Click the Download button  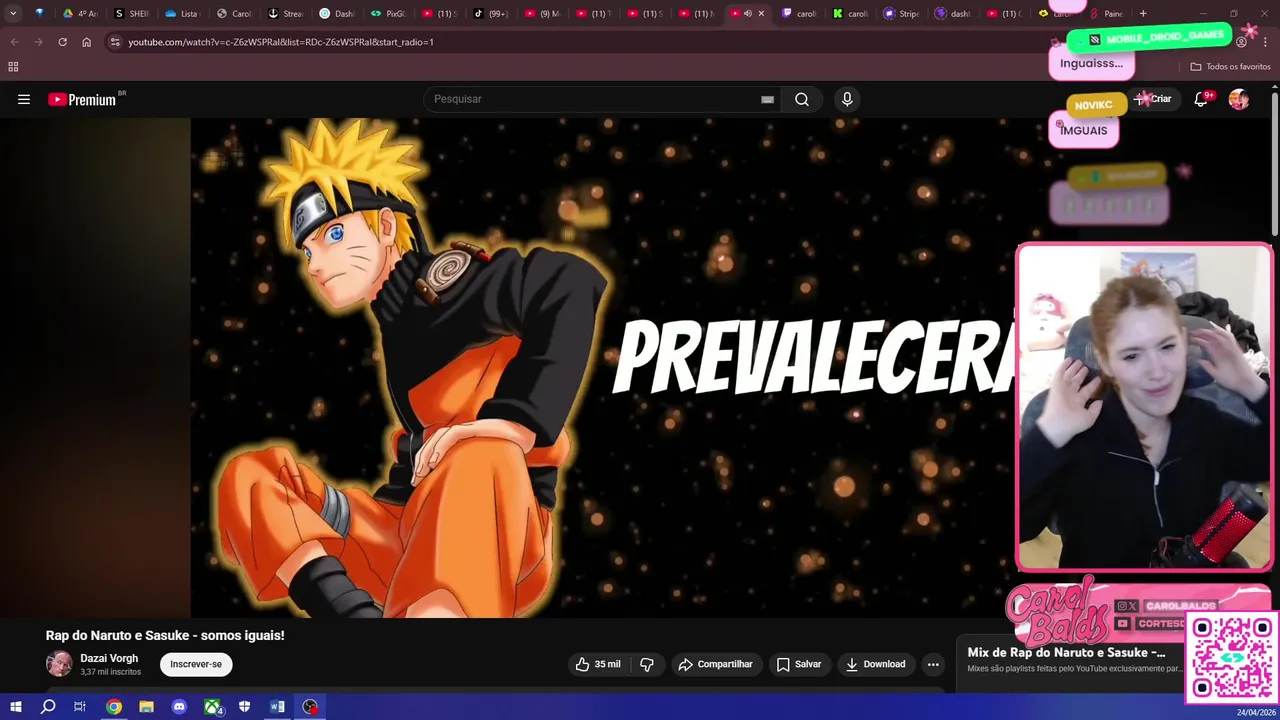[875, 664]
